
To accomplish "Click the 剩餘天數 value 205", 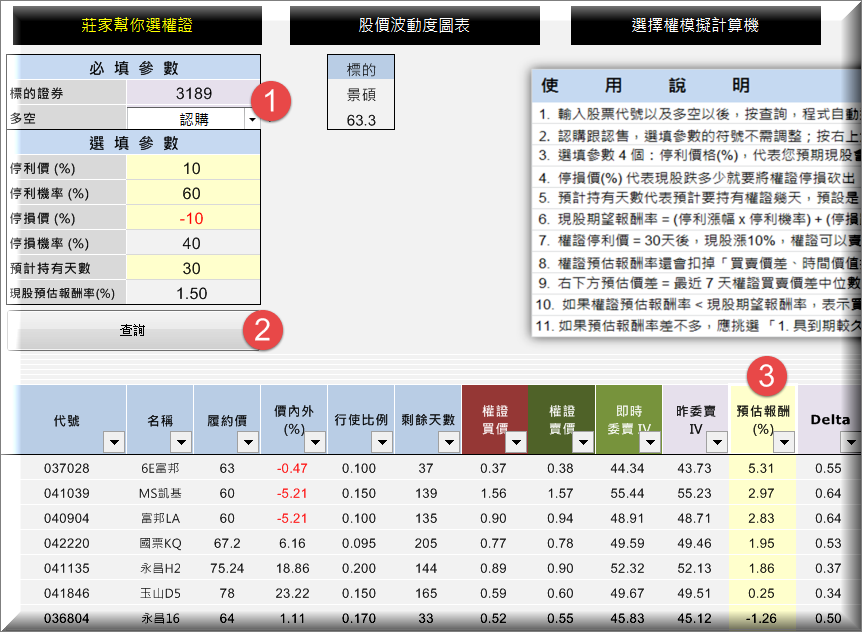I will click(426, 544).
